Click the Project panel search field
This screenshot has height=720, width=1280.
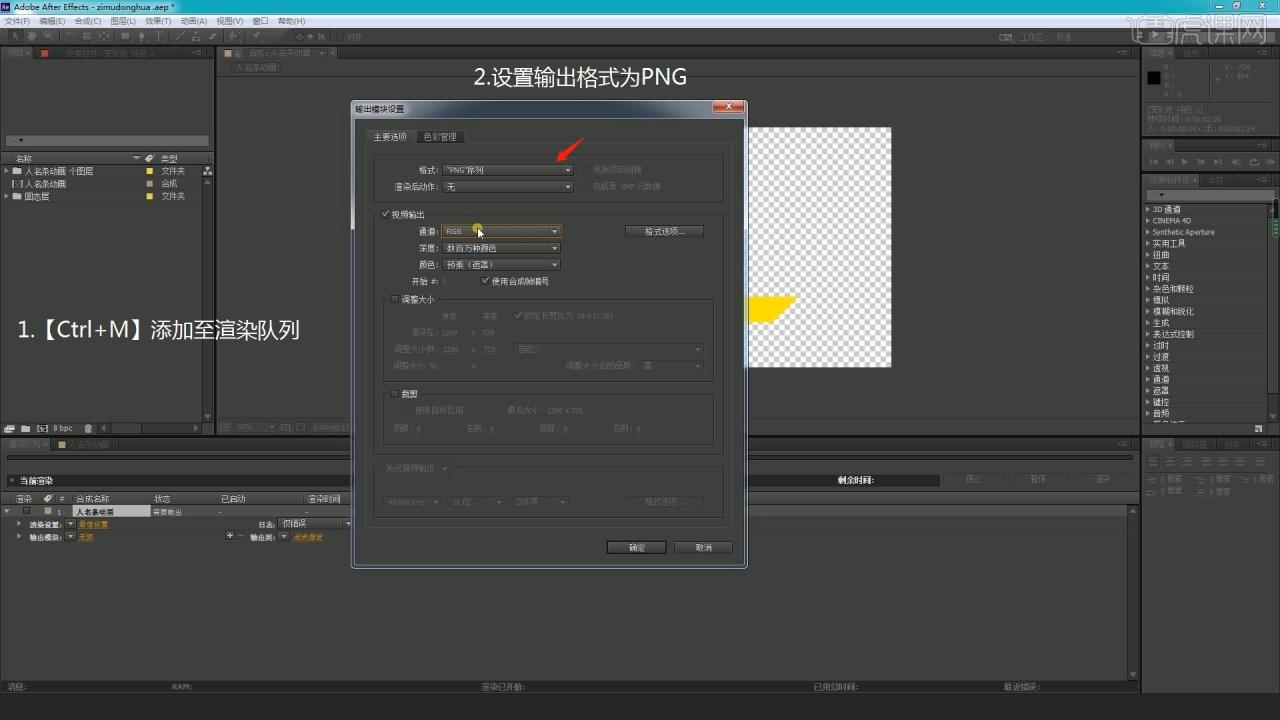click(108, 141)
